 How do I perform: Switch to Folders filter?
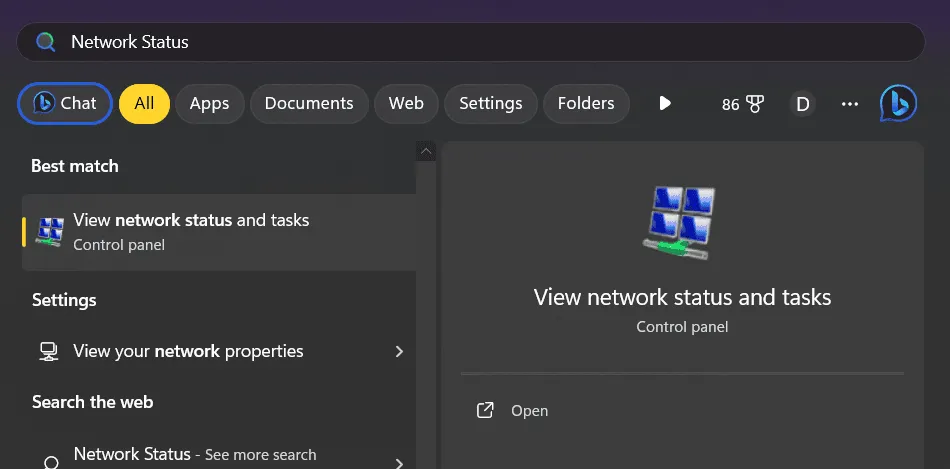(x=586, y=104)
